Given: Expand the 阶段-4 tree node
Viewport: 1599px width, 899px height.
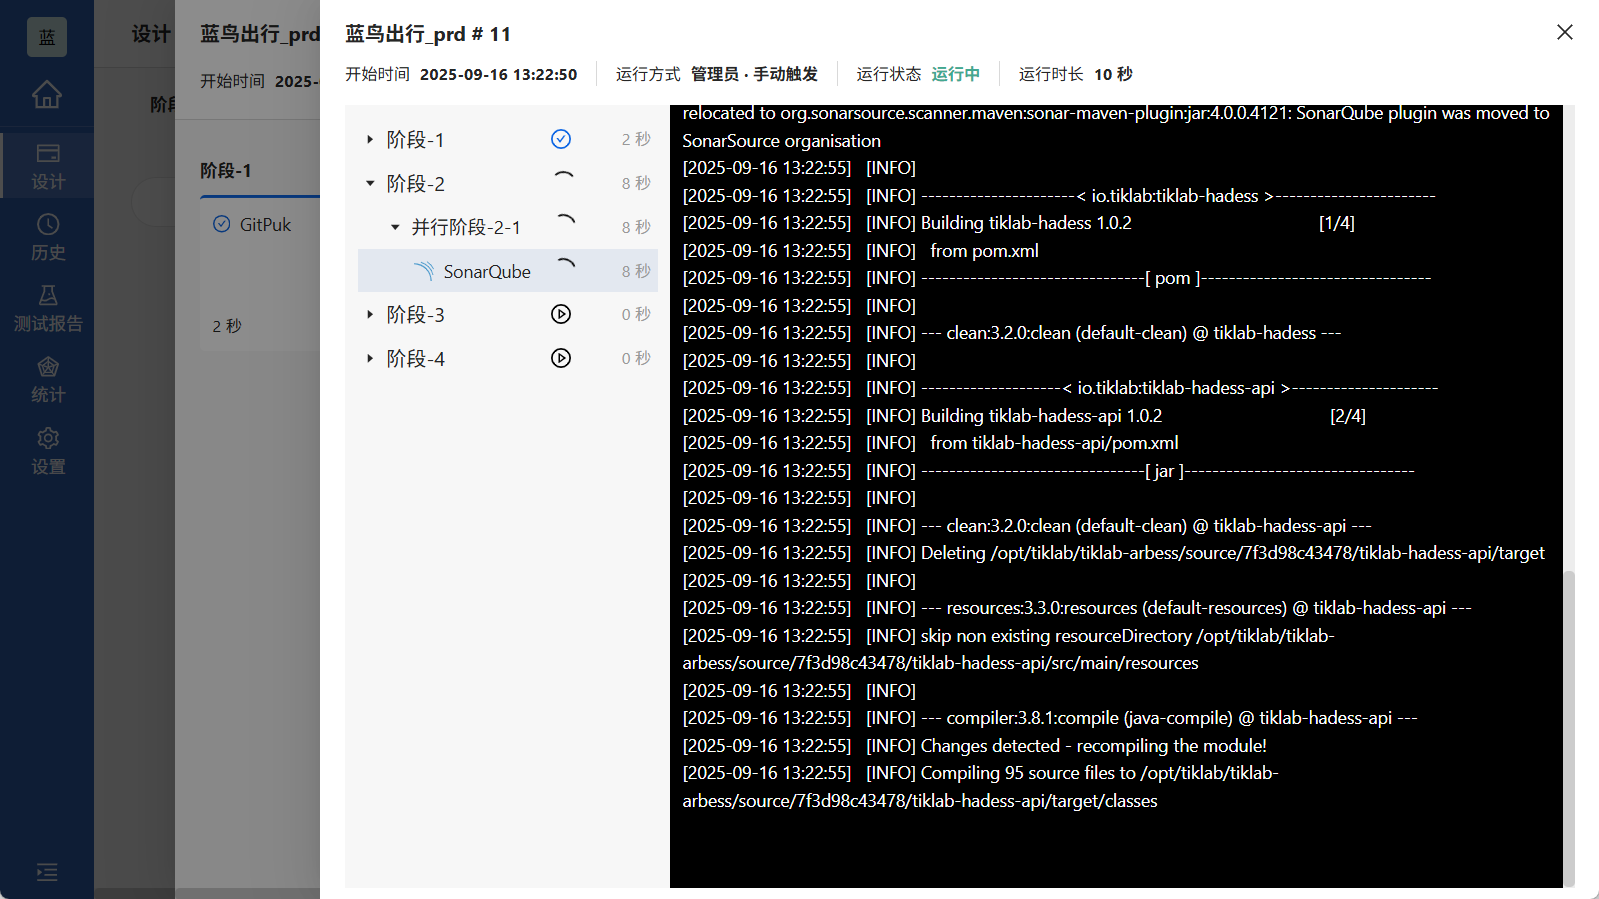Looking at the screenshot, I should (x=370, y=359).
